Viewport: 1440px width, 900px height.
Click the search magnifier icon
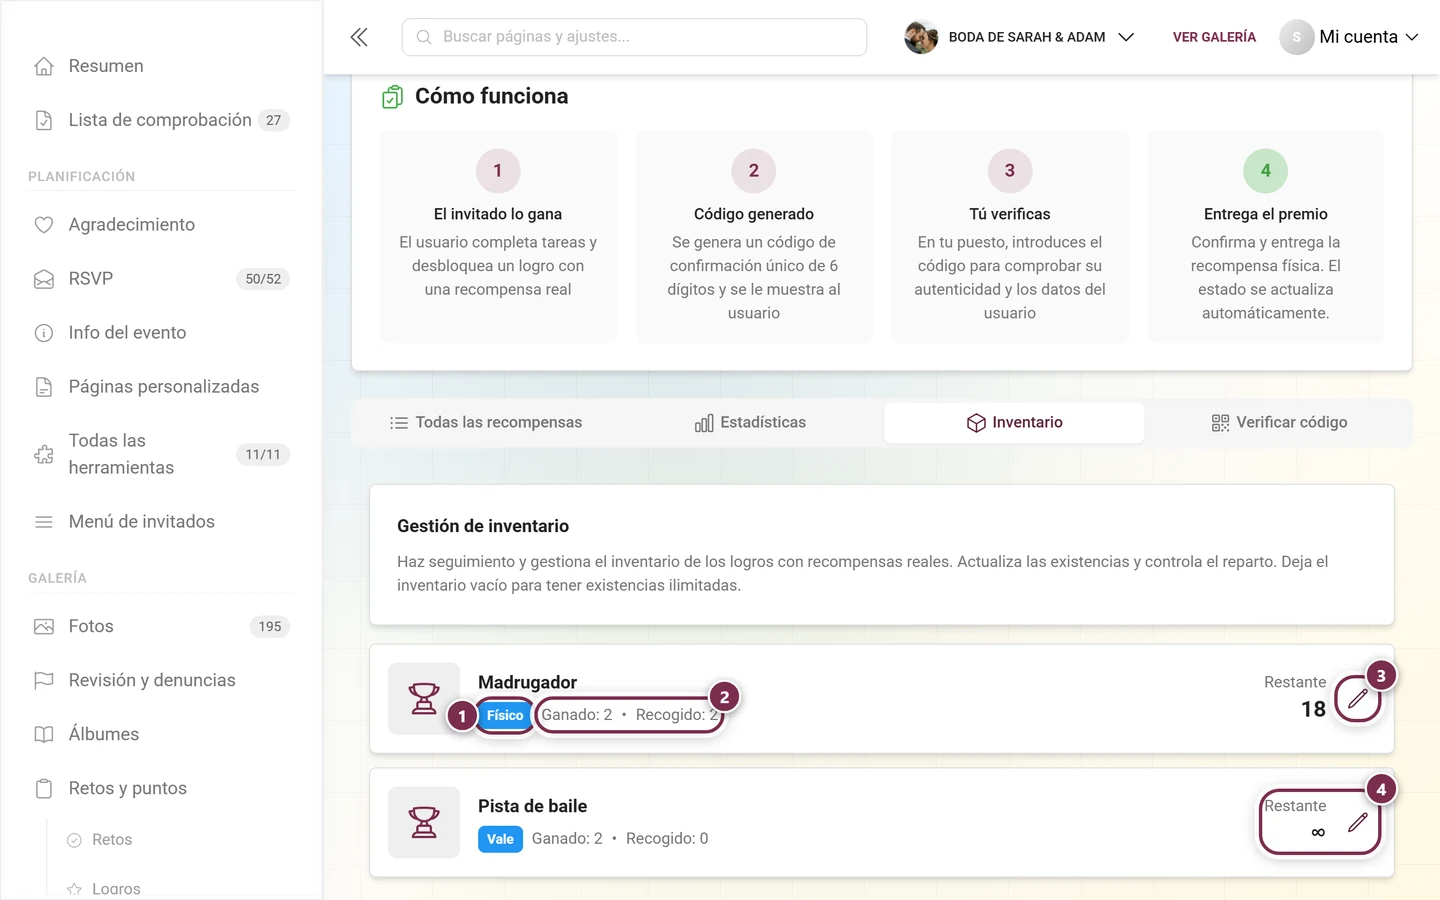coord(424,37)
